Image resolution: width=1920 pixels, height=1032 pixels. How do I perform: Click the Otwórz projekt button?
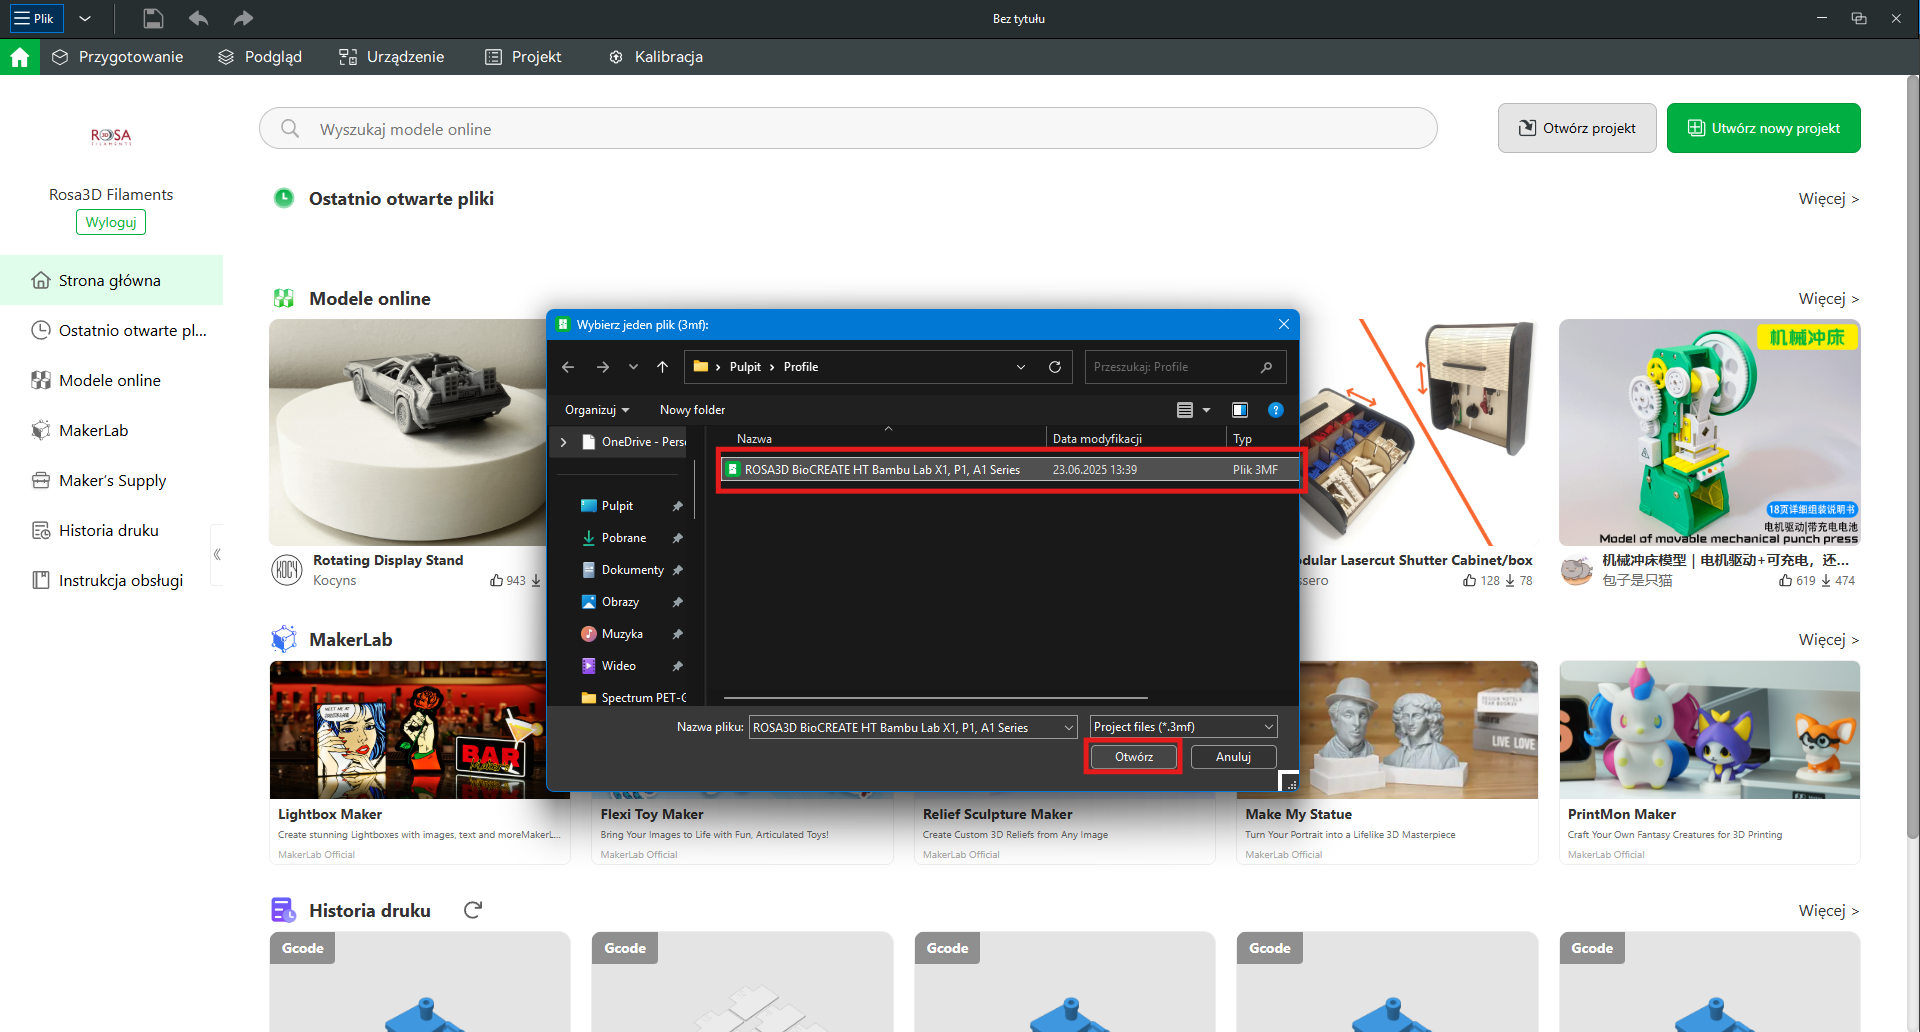(1577, 128)
